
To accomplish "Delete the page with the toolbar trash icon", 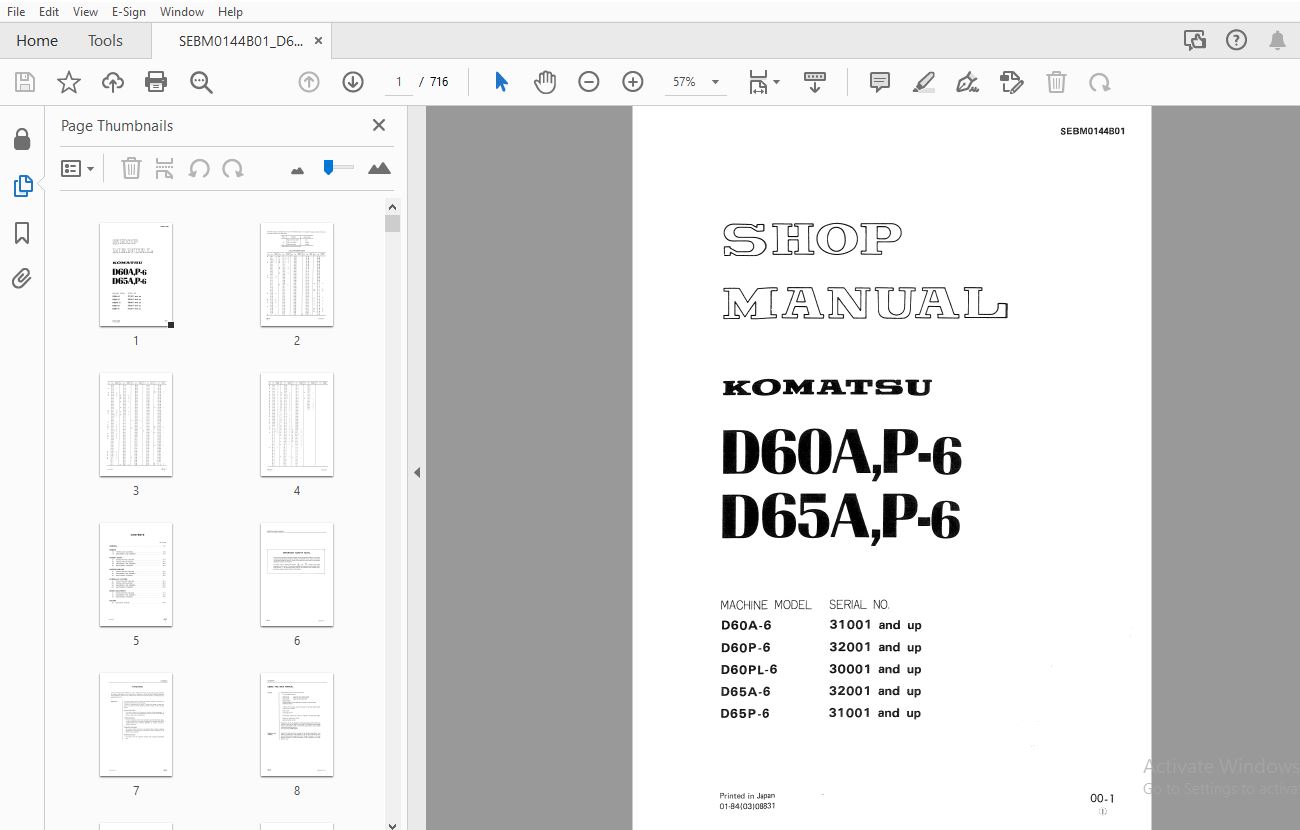I will [1056, 82].
